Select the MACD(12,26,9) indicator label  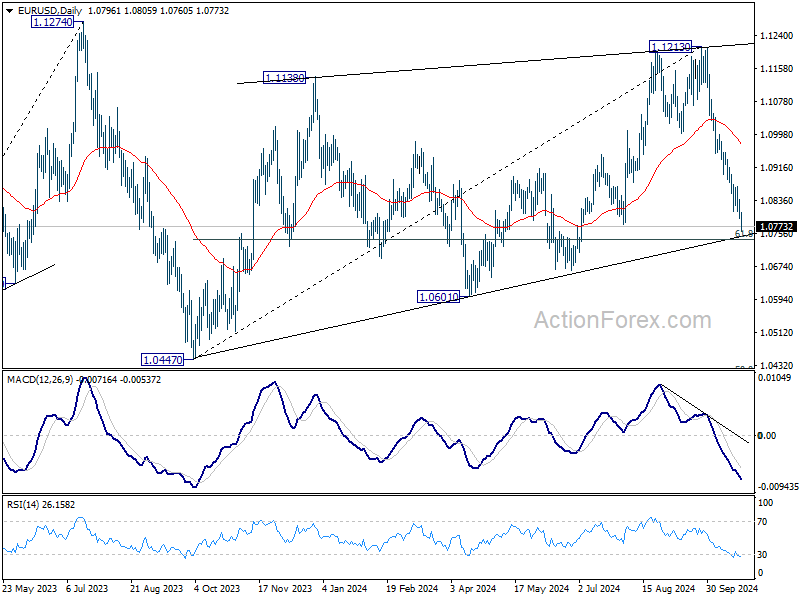coord(40,380)
